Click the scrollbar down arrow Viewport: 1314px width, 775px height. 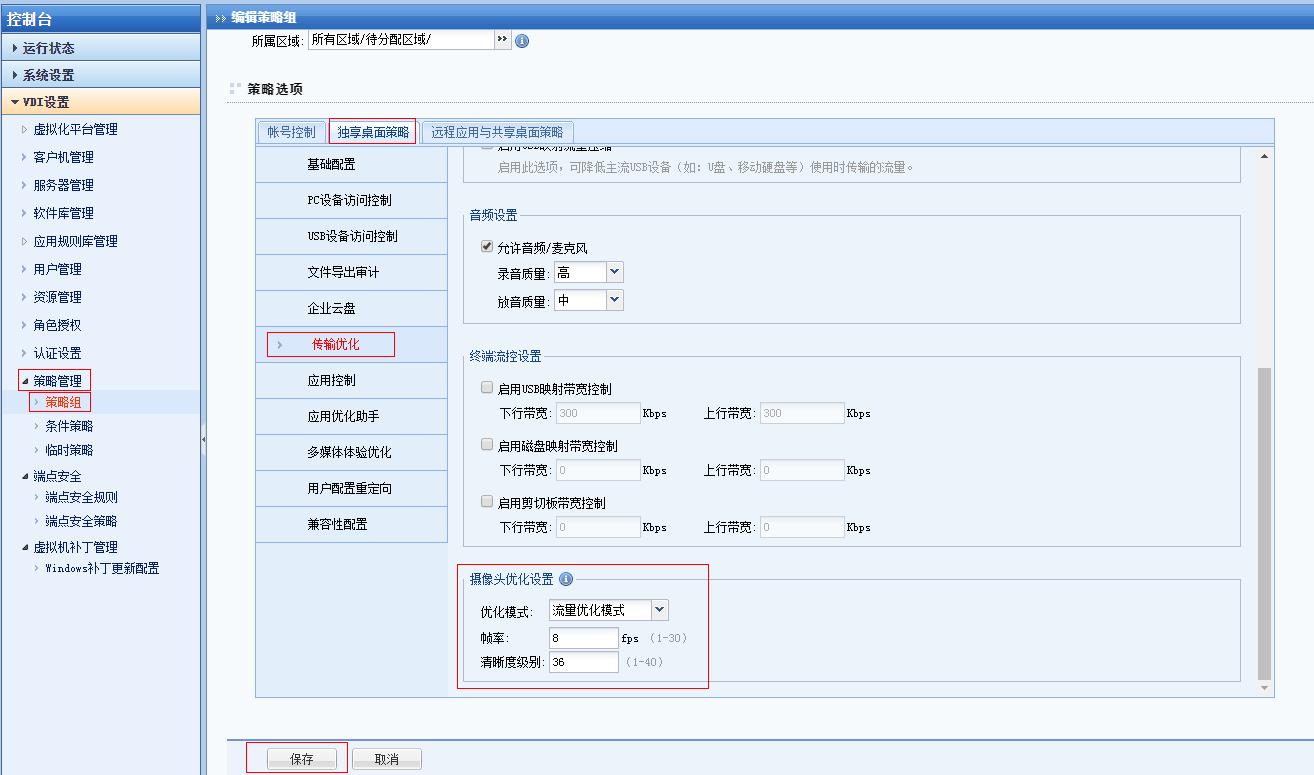point(1264,688)
